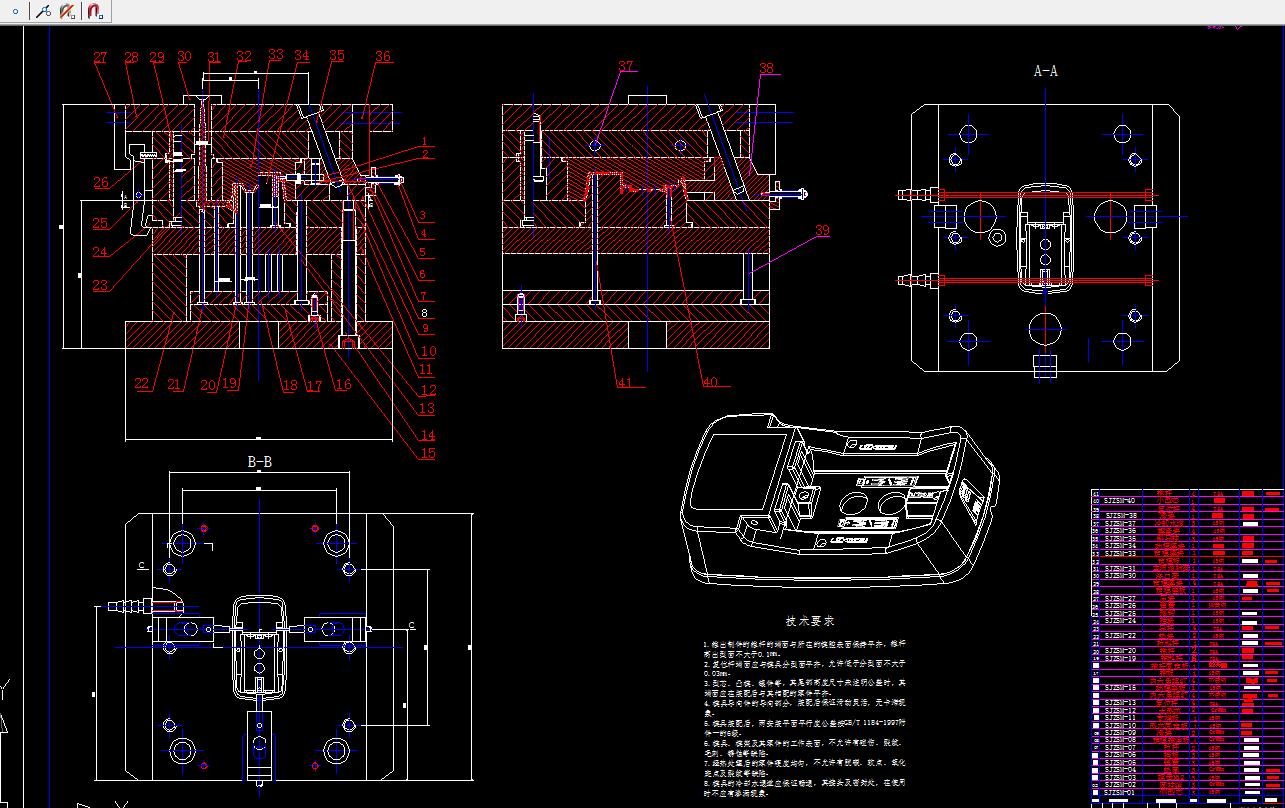Click part callout number 38
The height and width of the screenshot is (808, 1285).
(766, 69)
